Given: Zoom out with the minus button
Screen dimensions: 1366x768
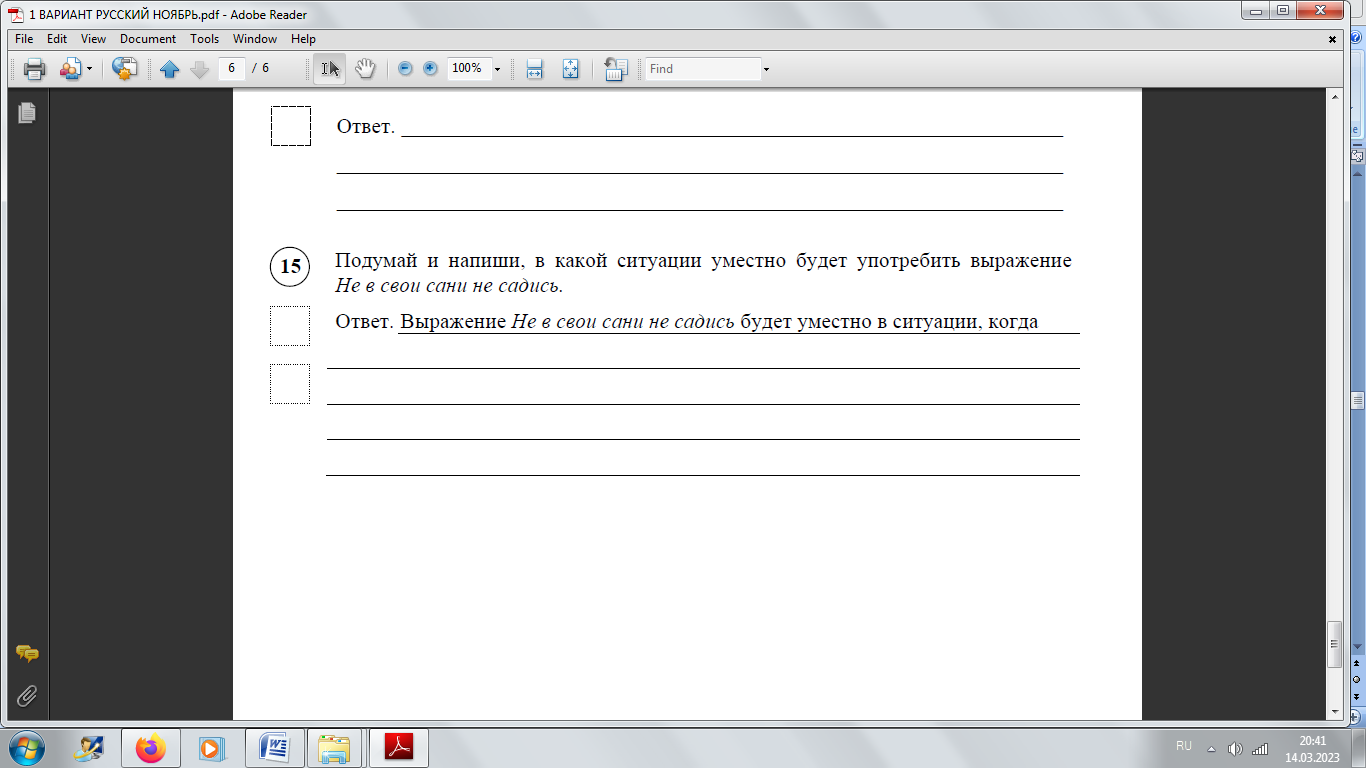Looking at the screenshot, I should pos(405,68).
